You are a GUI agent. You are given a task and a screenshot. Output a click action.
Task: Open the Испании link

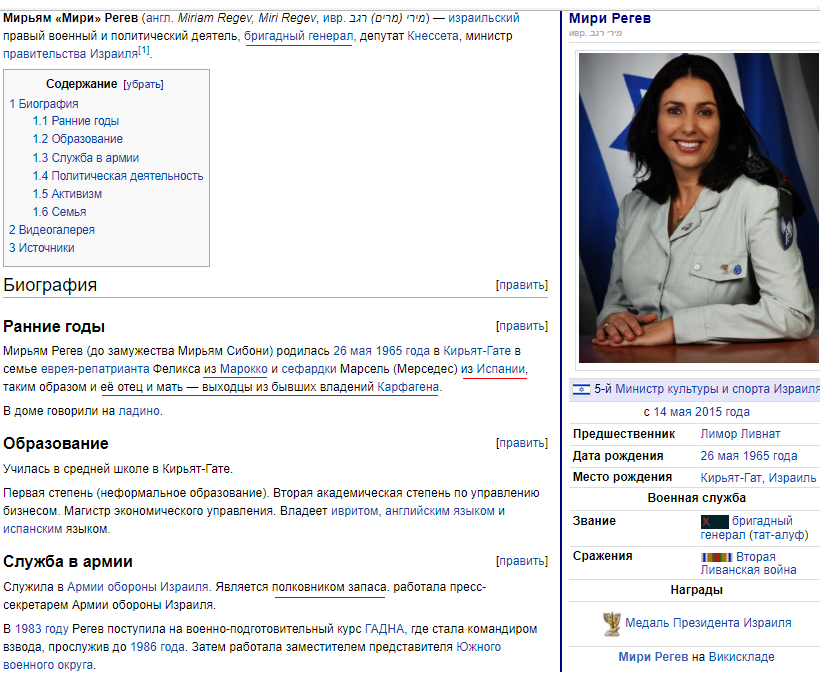pos(501,369)
